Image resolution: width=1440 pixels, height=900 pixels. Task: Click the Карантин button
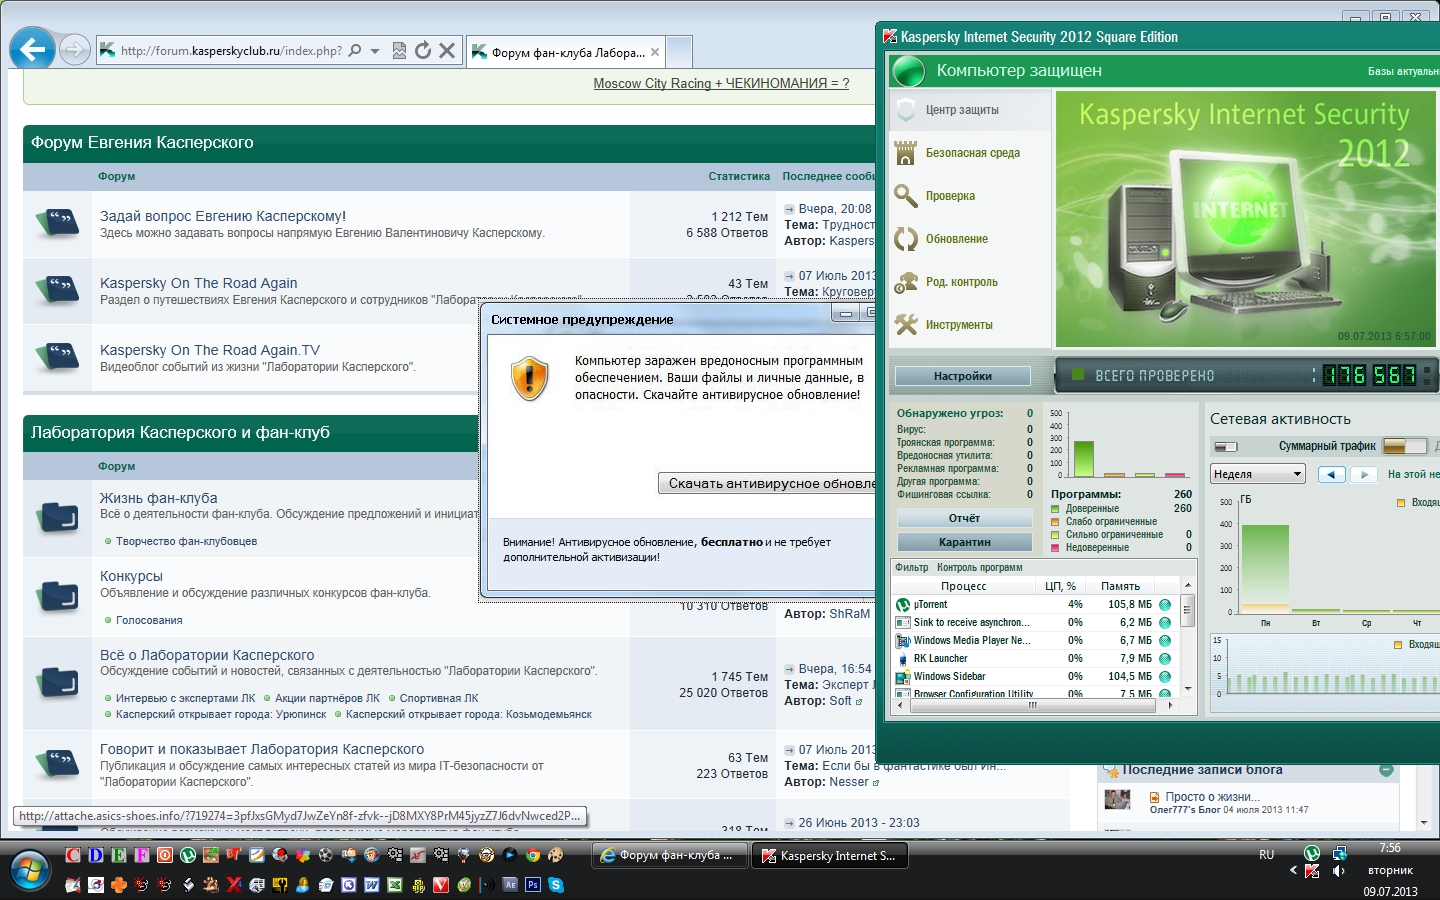coord(964,542)
